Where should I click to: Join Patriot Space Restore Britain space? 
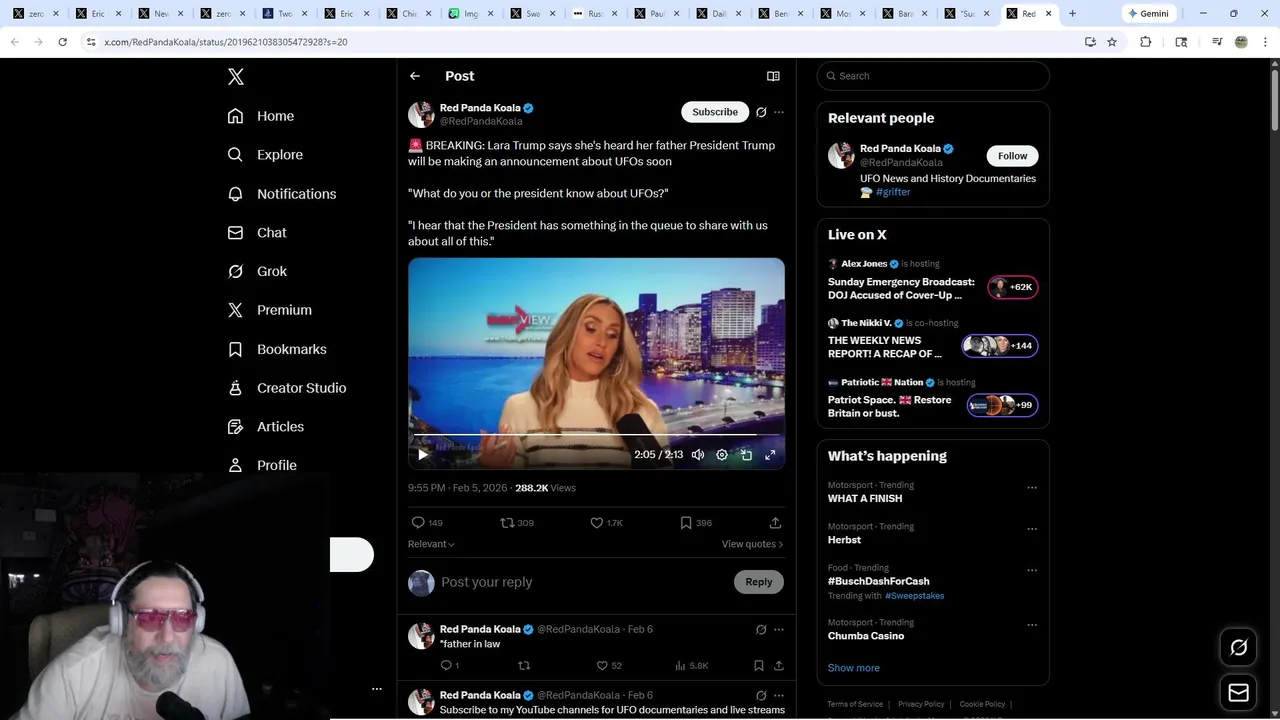[932, 398]
